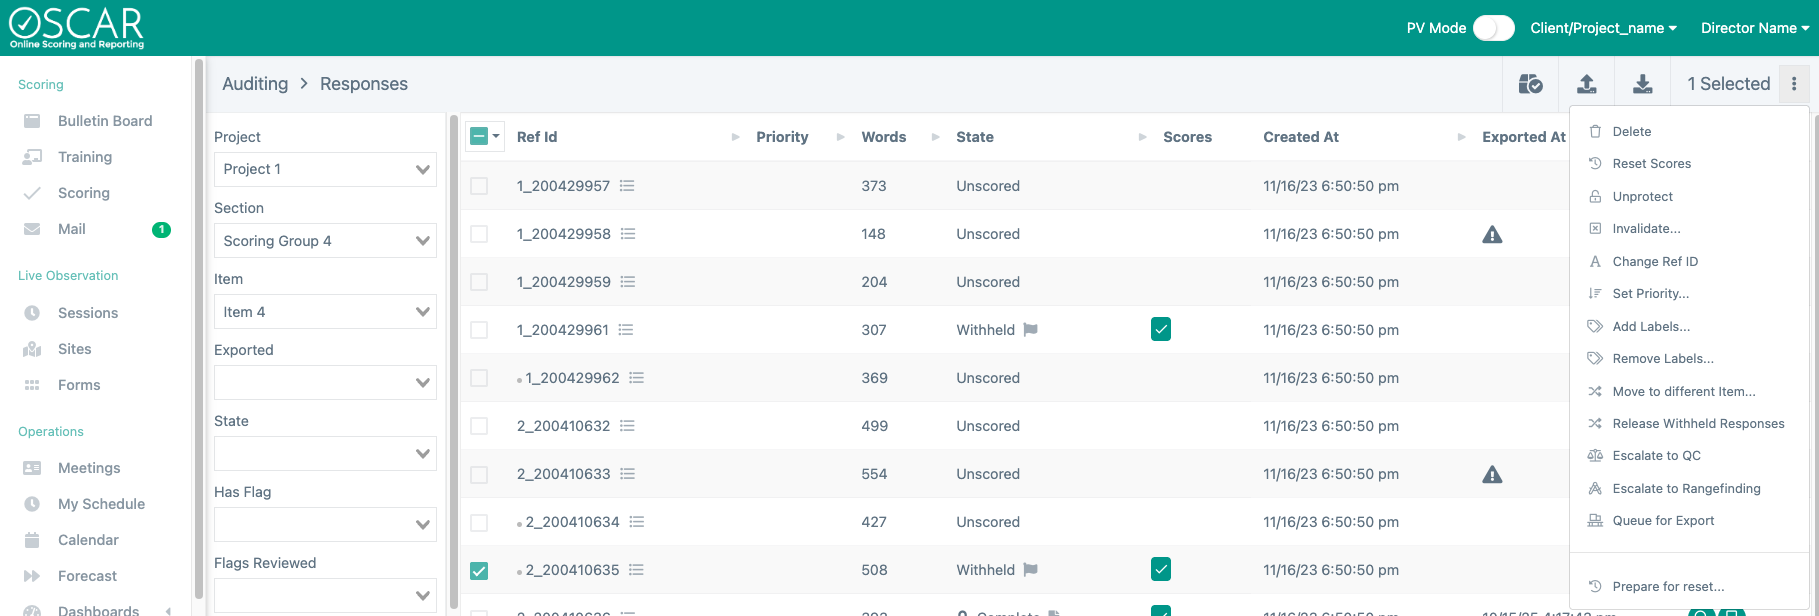
Task: Open Mail in the sidebar
Action: click(71, 229)
